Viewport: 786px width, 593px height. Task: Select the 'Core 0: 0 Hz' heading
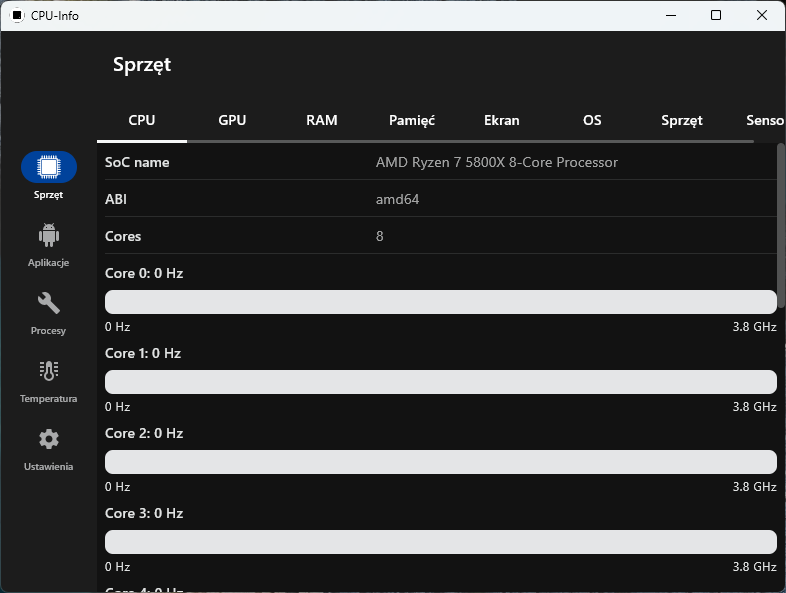(144, 273)
